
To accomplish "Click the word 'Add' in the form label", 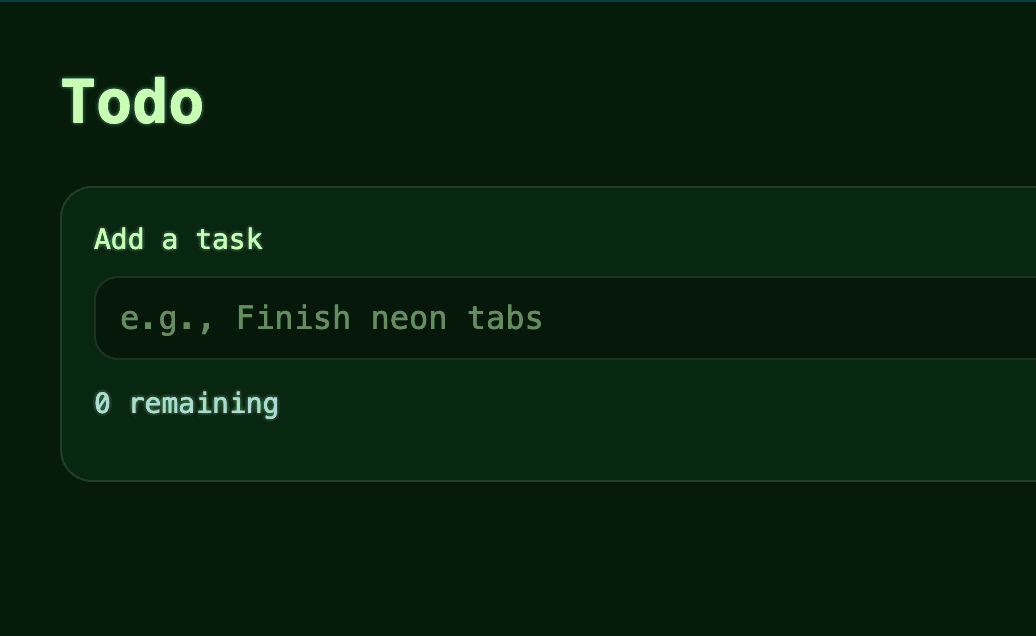I will tap(119, 239).
